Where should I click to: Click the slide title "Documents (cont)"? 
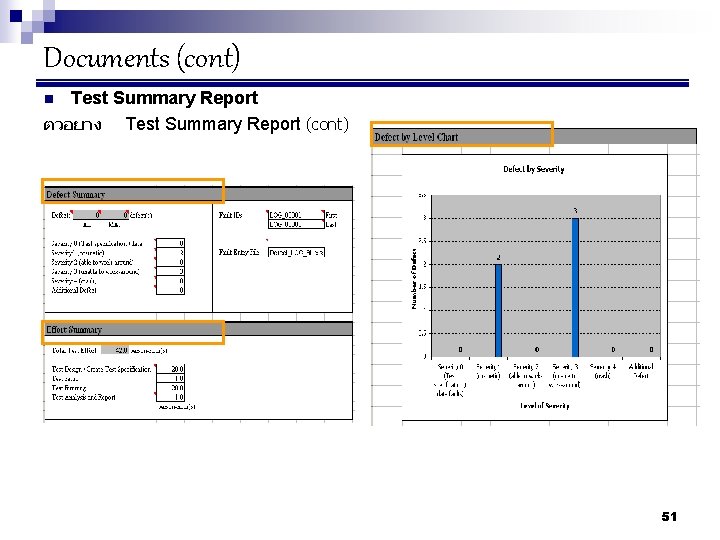141,59
